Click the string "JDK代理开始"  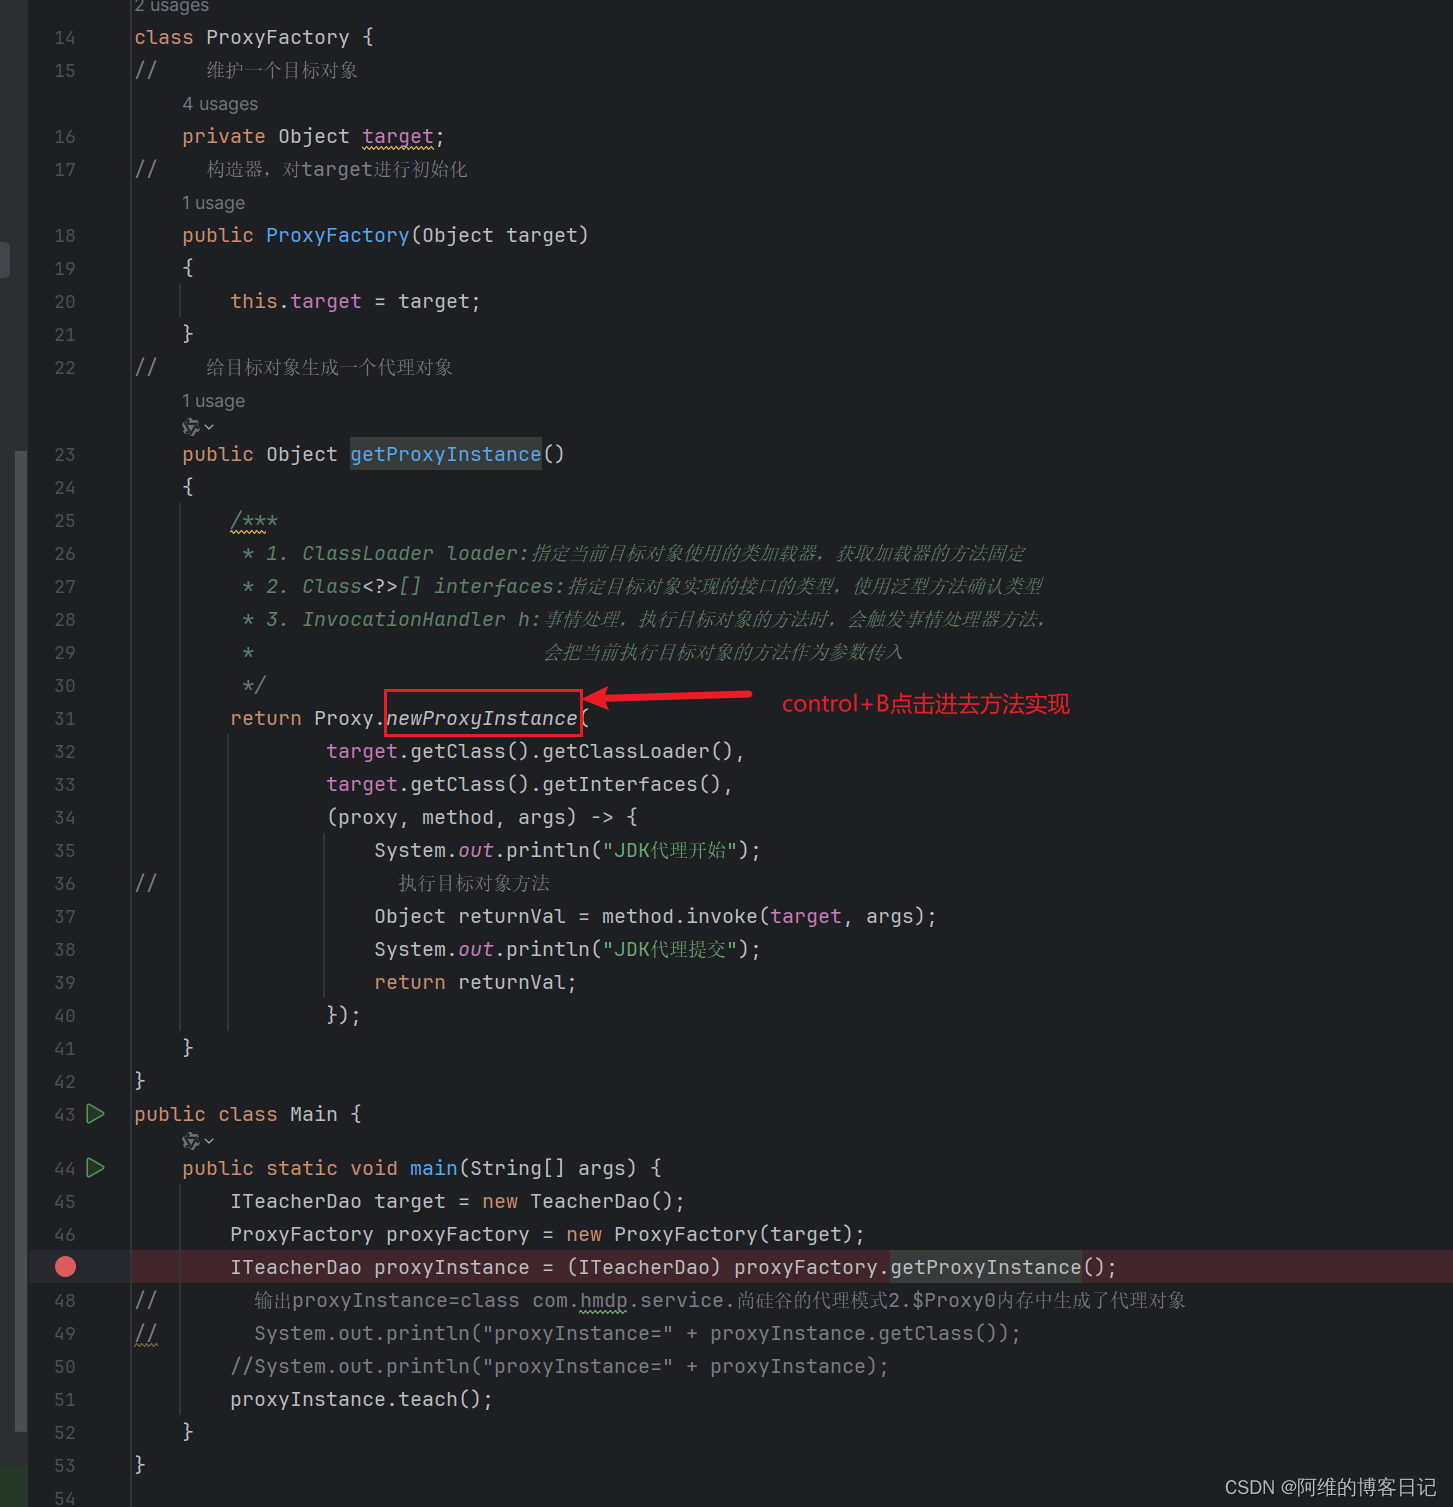(669, 850)
